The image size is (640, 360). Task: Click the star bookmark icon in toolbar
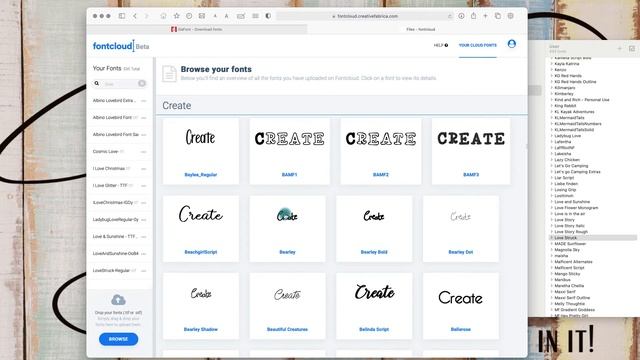point(176,16)
